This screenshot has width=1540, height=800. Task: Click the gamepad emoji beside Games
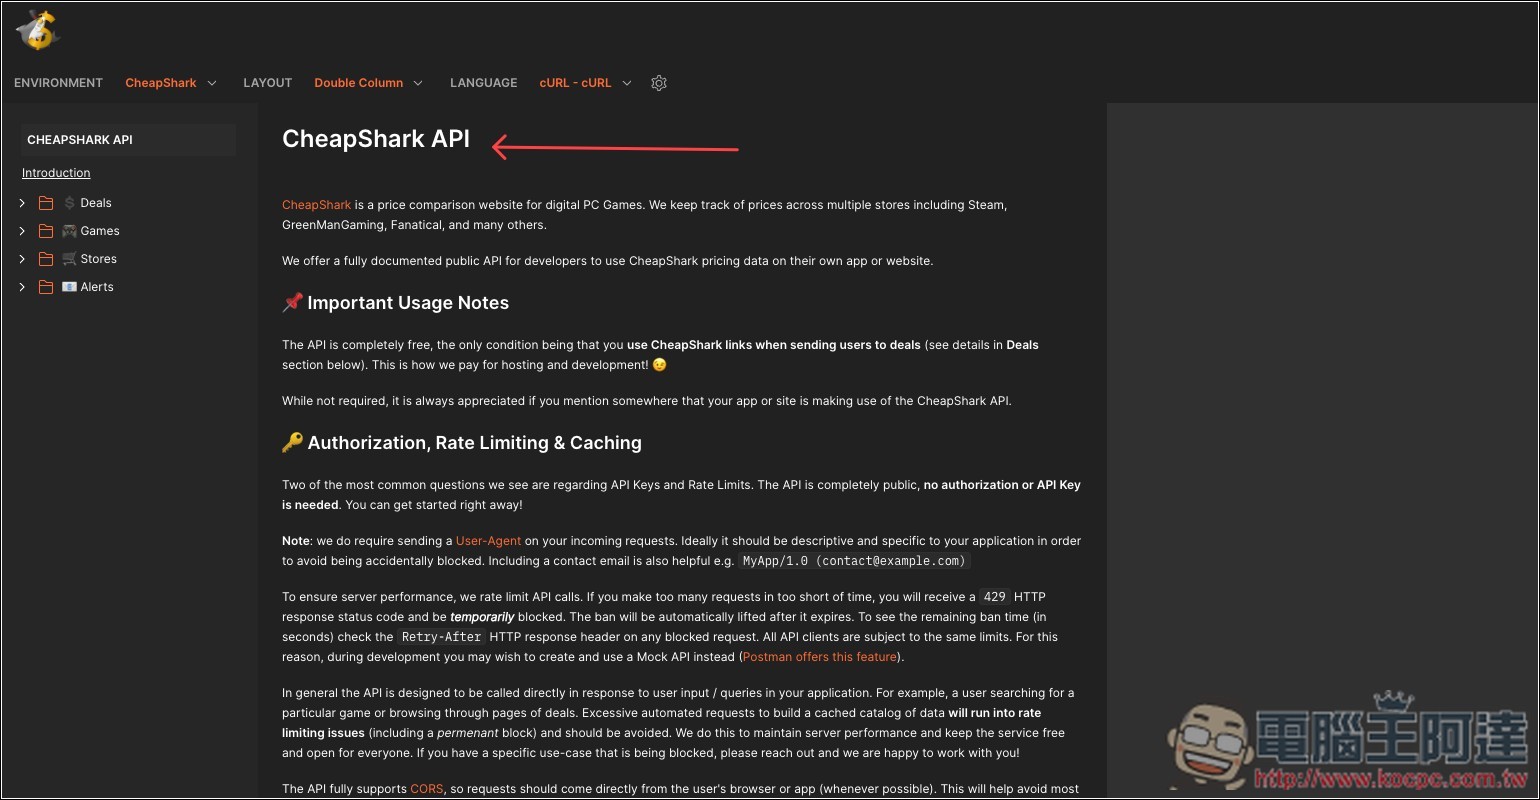(x=69, y=231)
